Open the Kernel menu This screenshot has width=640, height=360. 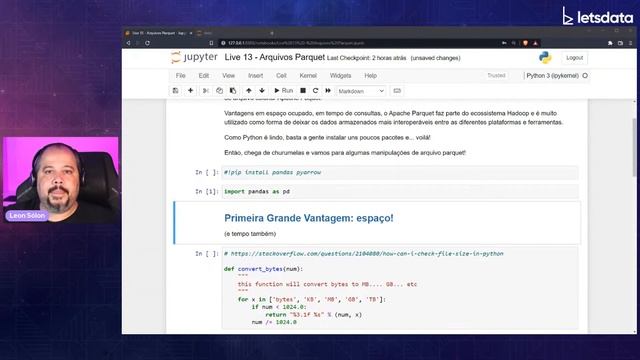click(308, 76)
